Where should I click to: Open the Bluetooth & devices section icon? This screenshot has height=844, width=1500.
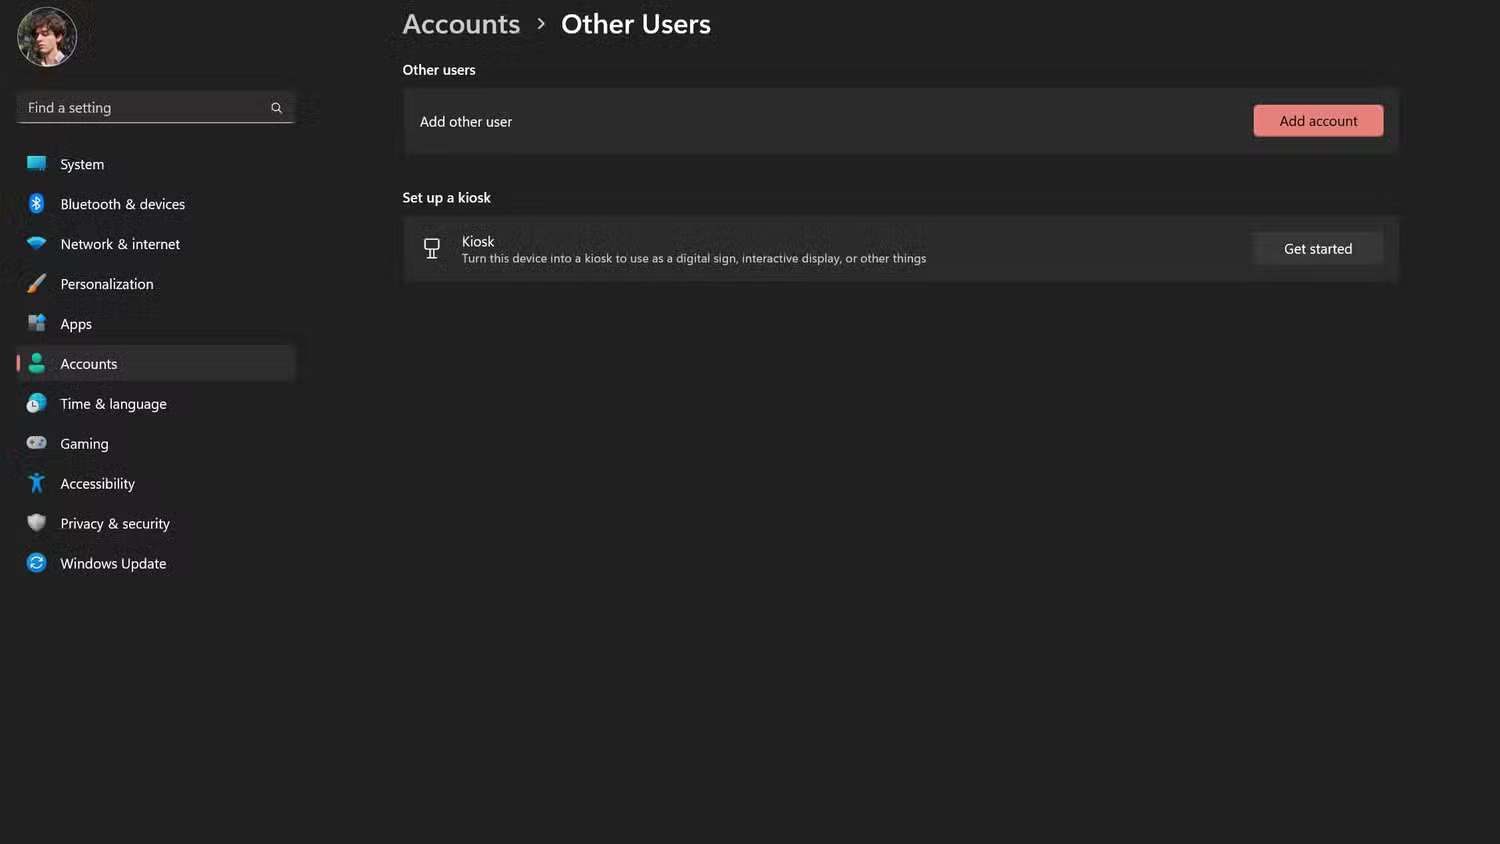(36, 203)
